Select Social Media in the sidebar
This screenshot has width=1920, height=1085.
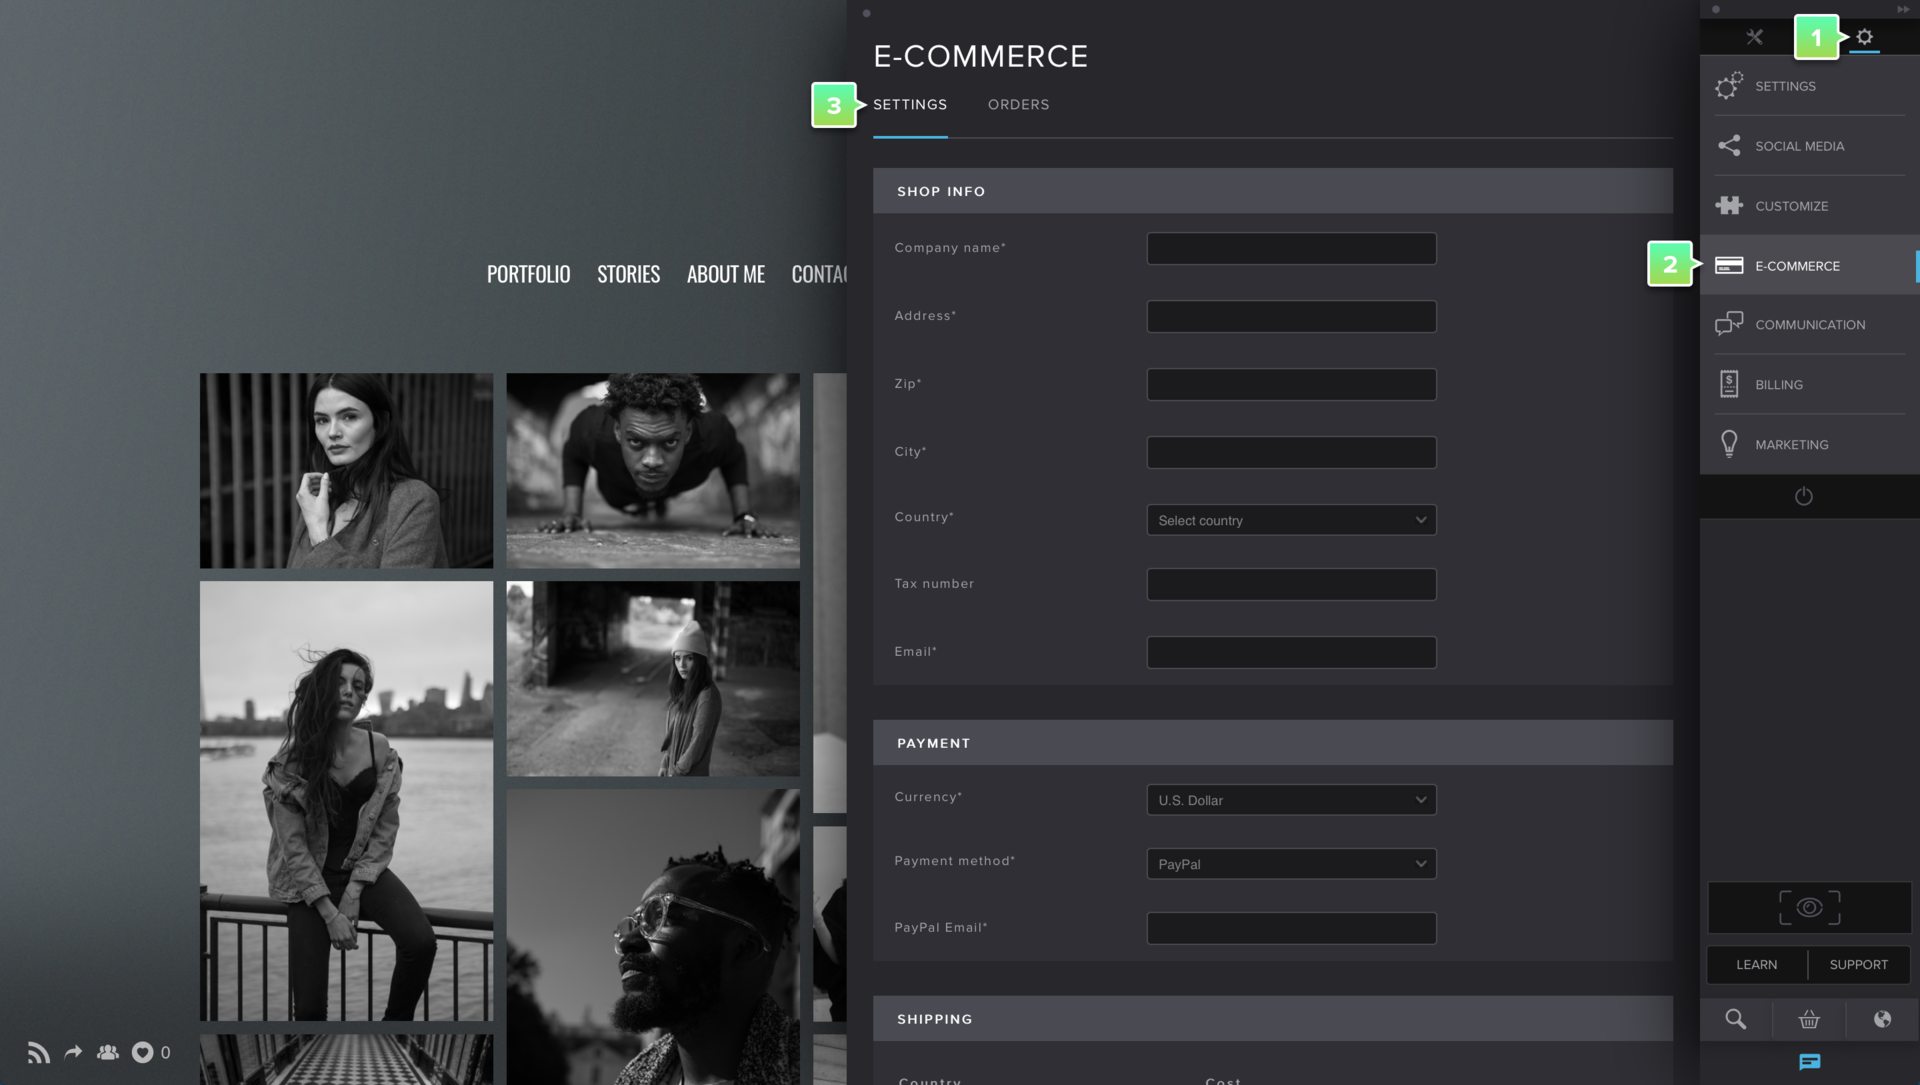[x=1809, y=146]
